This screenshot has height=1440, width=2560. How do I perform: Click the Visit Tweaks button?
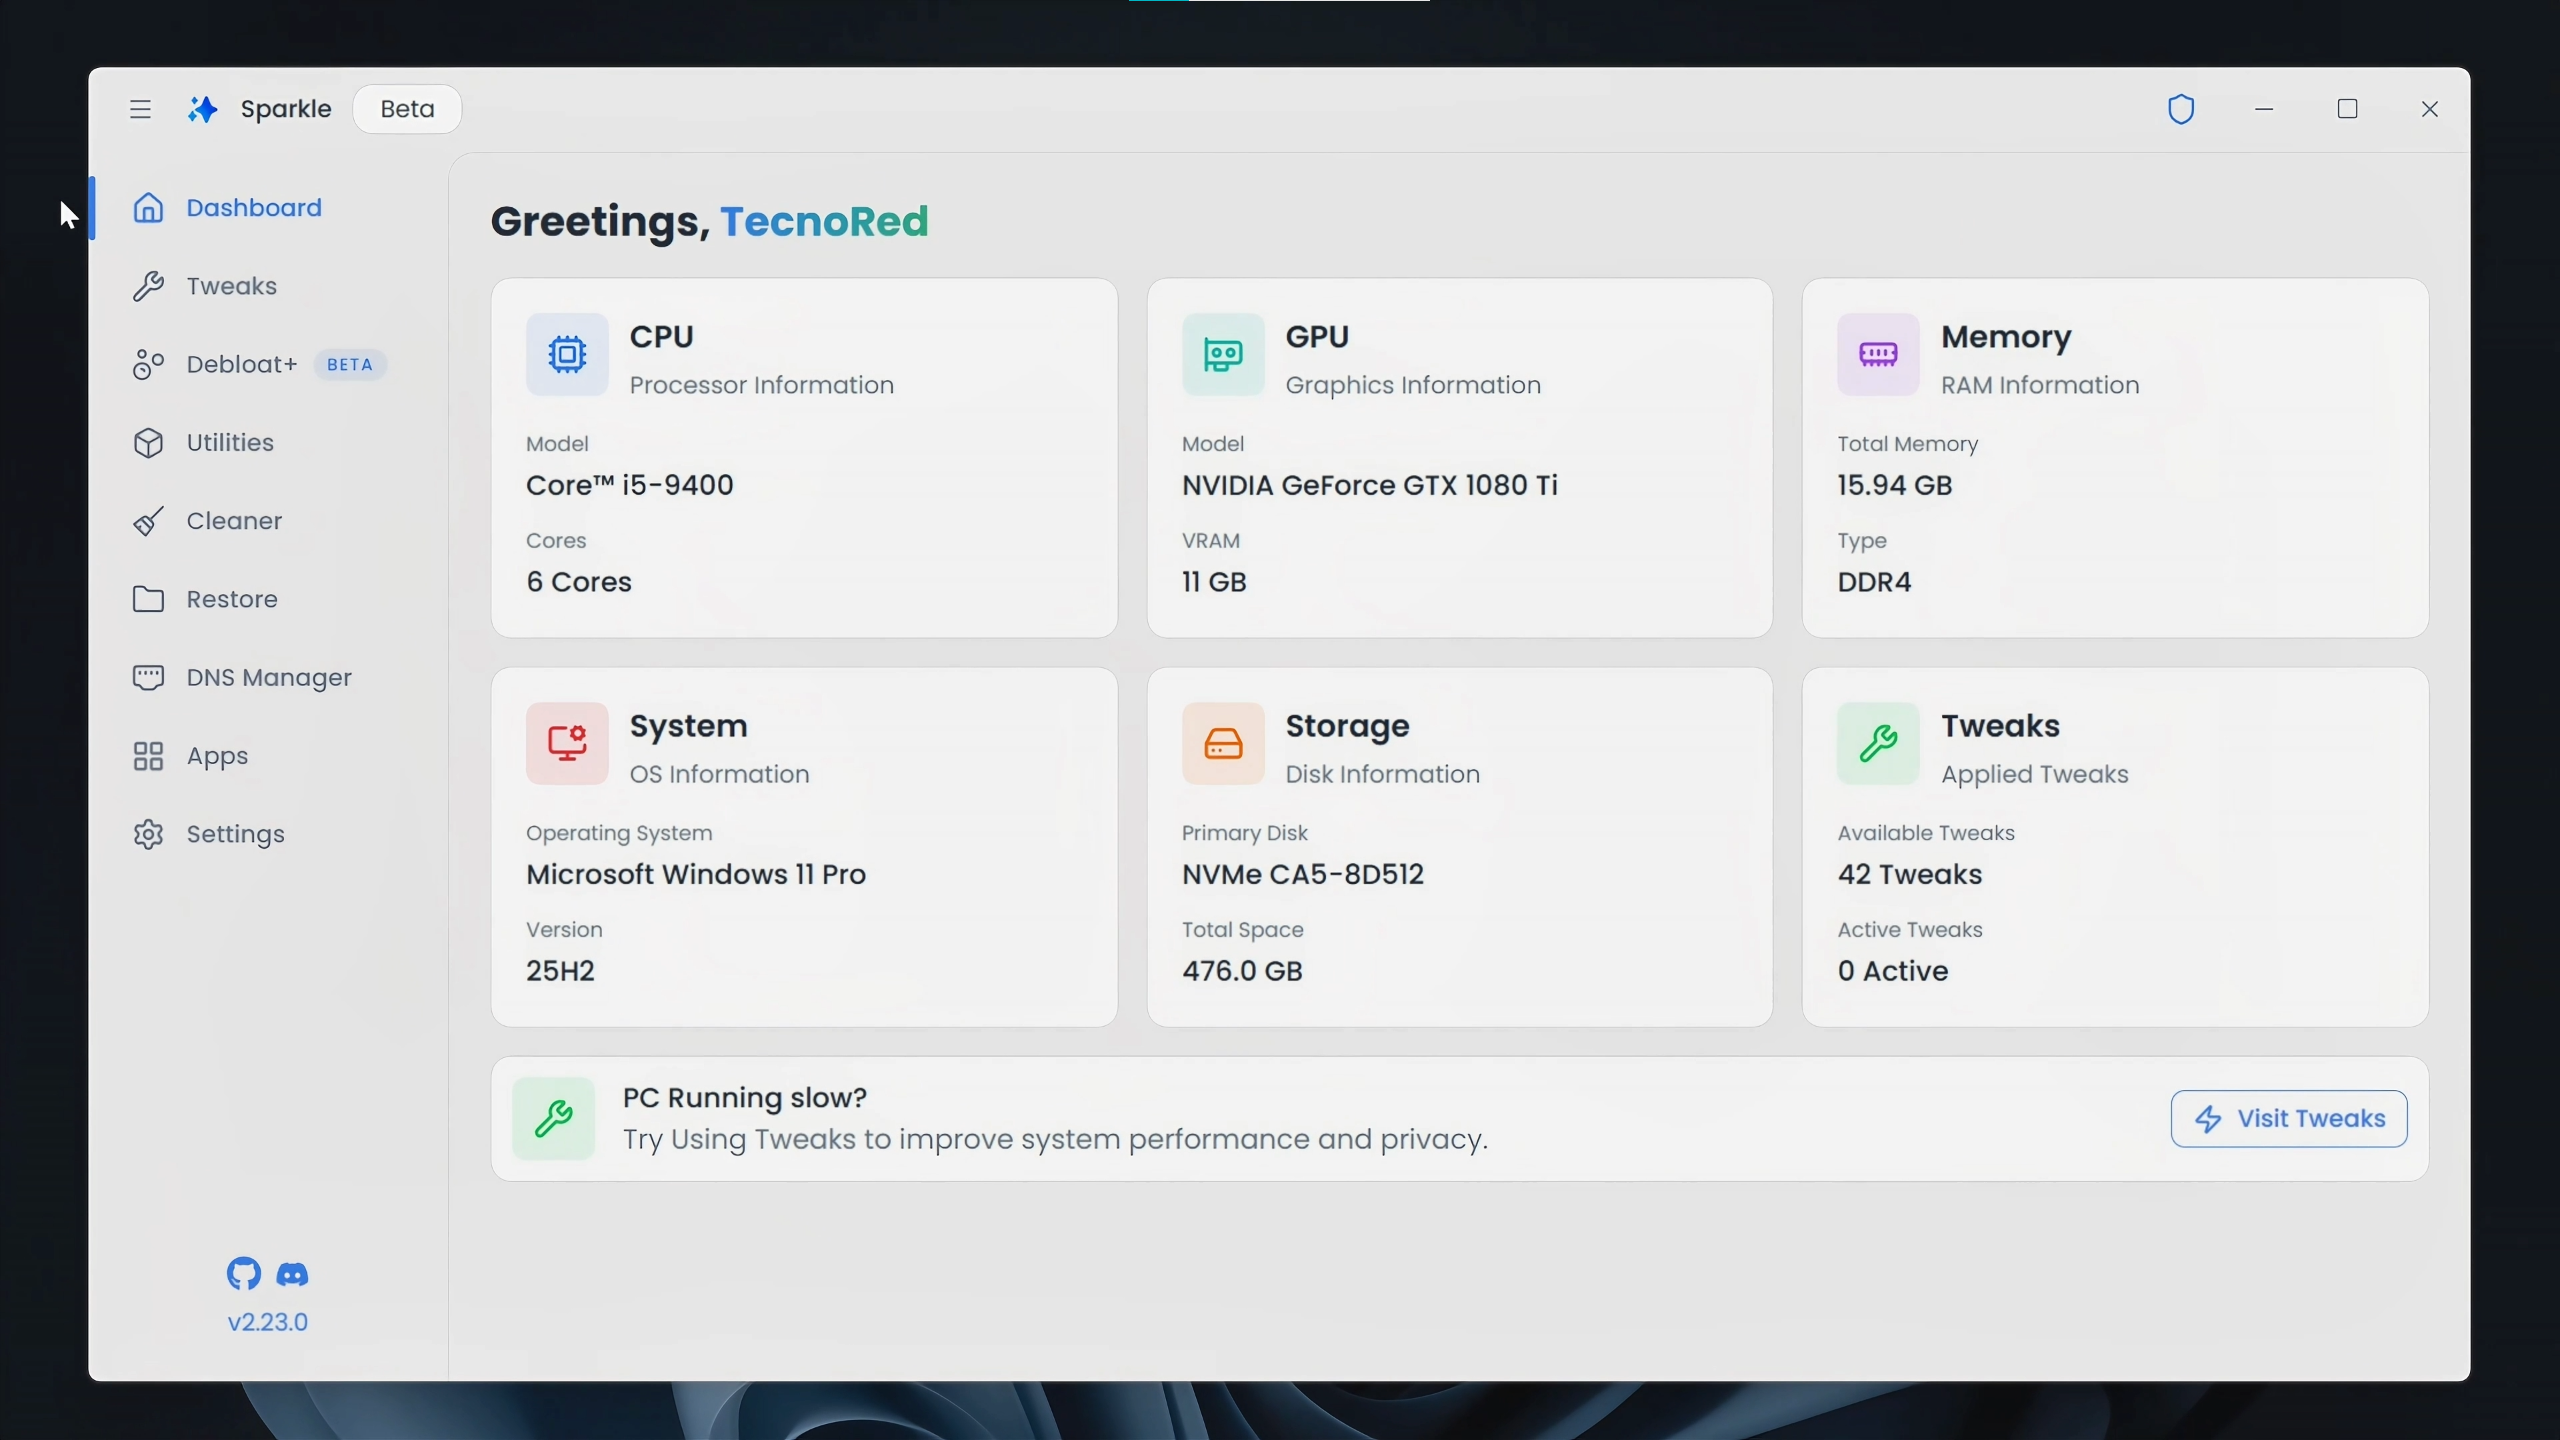point(2288,1118)
